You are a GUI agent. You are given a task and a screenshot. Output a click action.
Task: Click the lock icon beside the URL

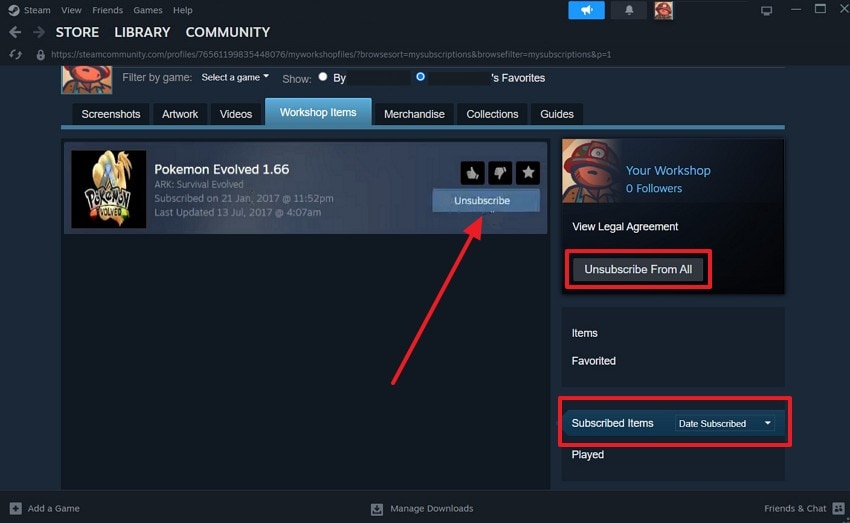click(x=40, y=55)
